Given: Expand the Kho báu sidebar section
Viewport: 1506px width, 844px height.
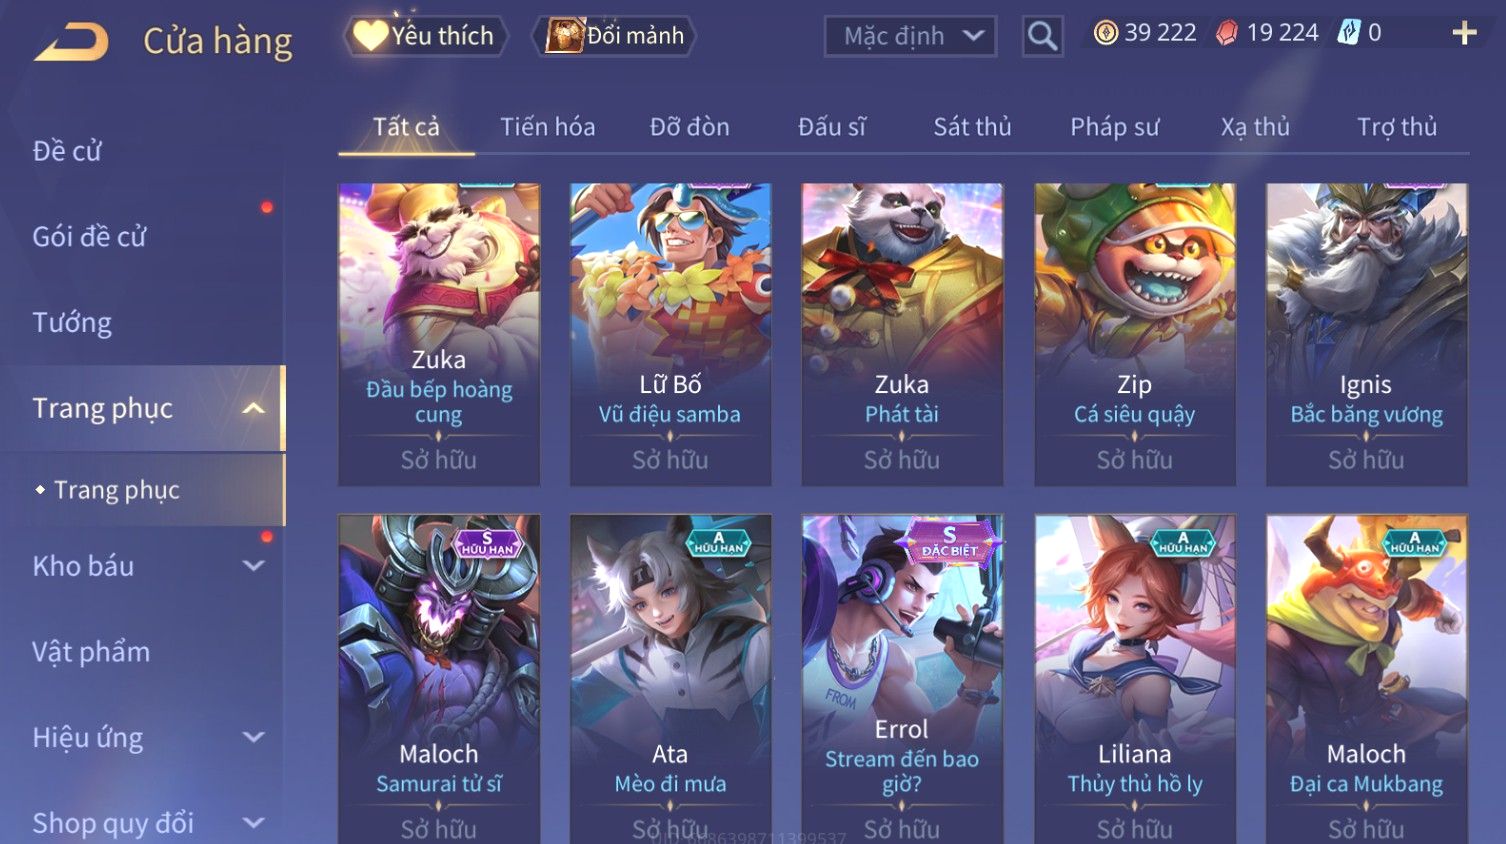Looking at the screenshot, I should pos(254,566).
